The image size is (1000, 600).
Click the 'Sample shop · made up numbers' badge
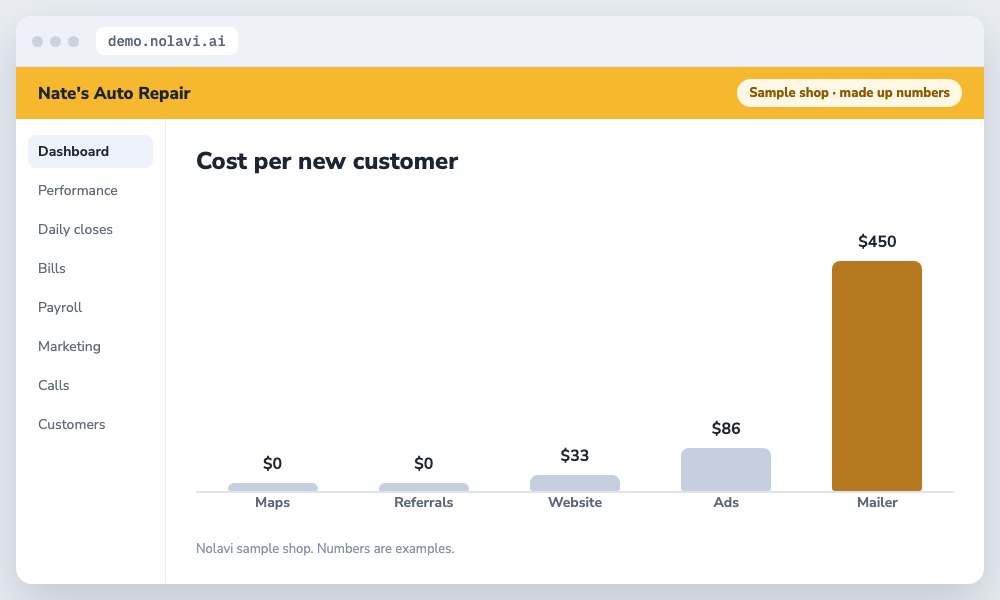click(849, 92)
